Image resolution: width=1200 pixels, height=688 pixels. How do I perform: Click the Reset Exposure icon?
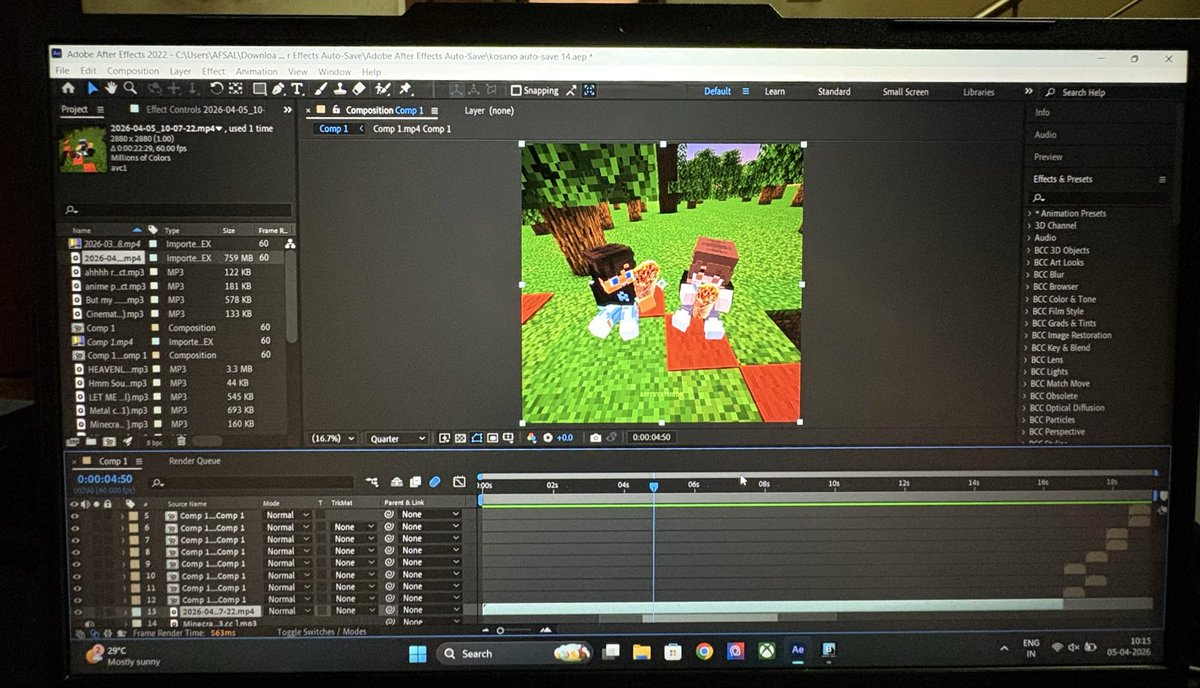(547, 438)
